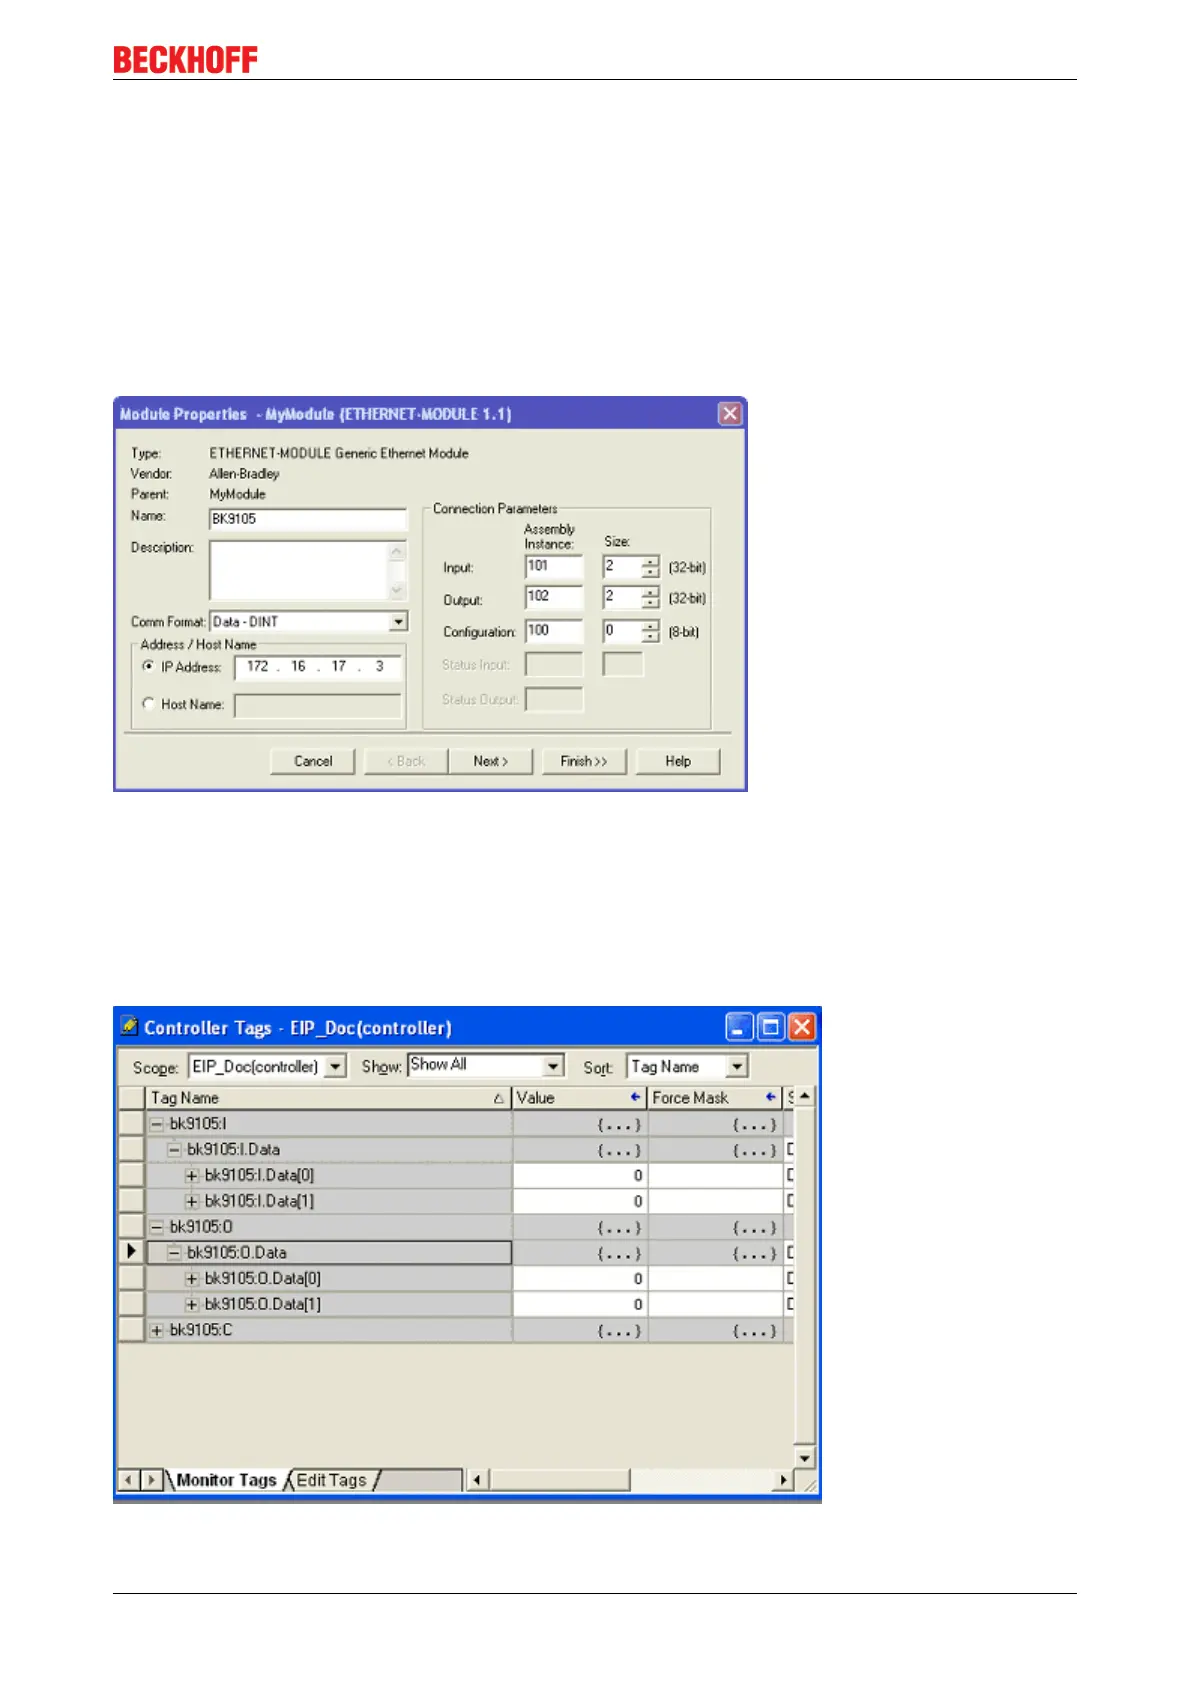Expand bk9105:I.Data[0] tag
The height and width of the screenshot is (1684, 1191).
(x=192, y=1176)
